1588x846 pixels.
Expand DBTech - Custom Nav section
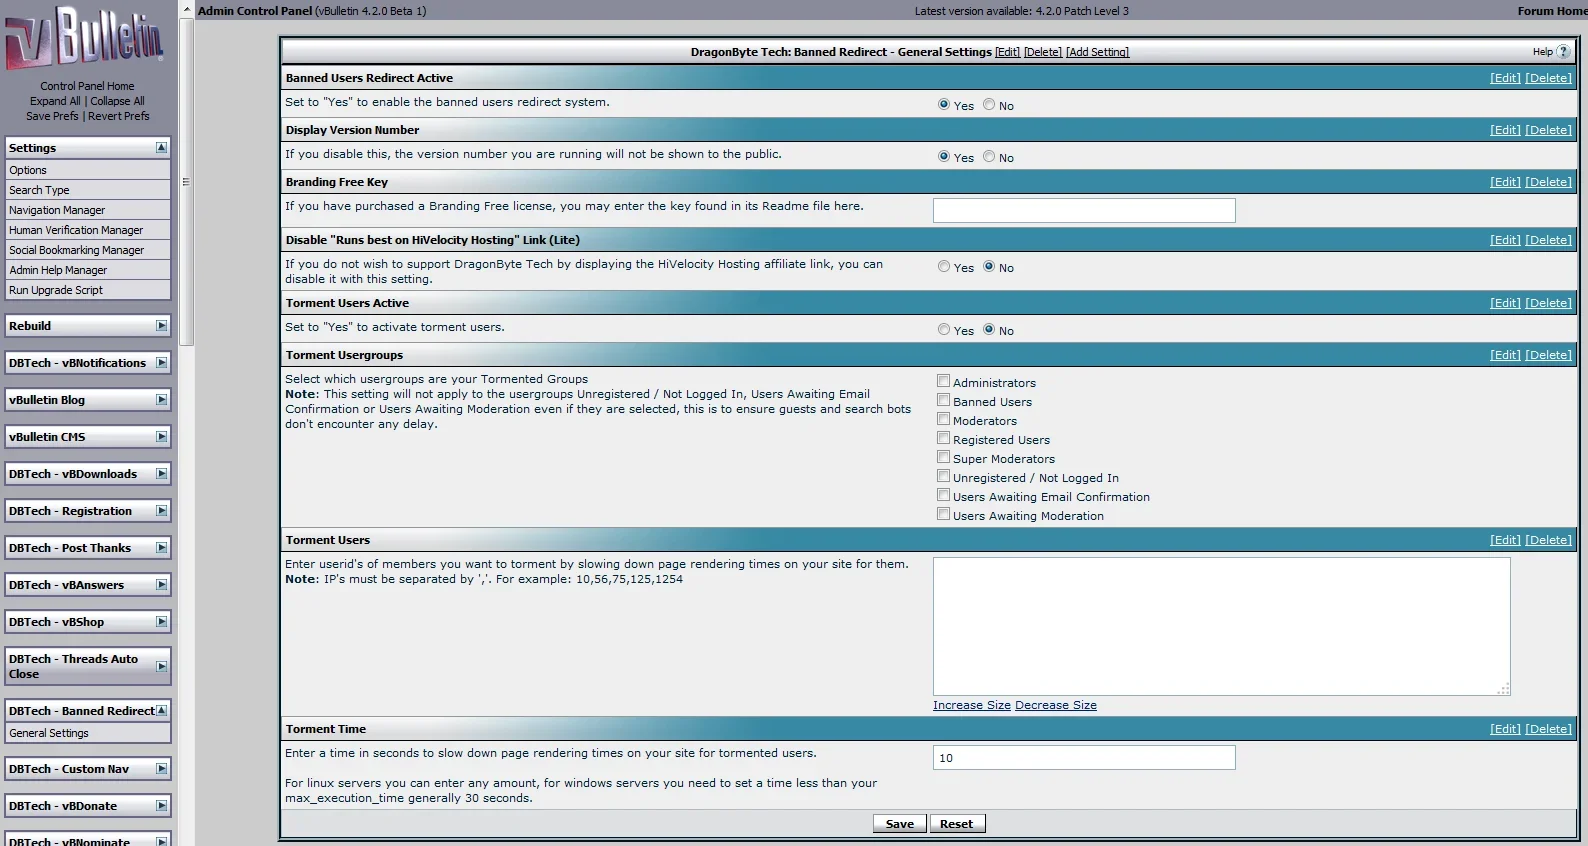(161, 768)
